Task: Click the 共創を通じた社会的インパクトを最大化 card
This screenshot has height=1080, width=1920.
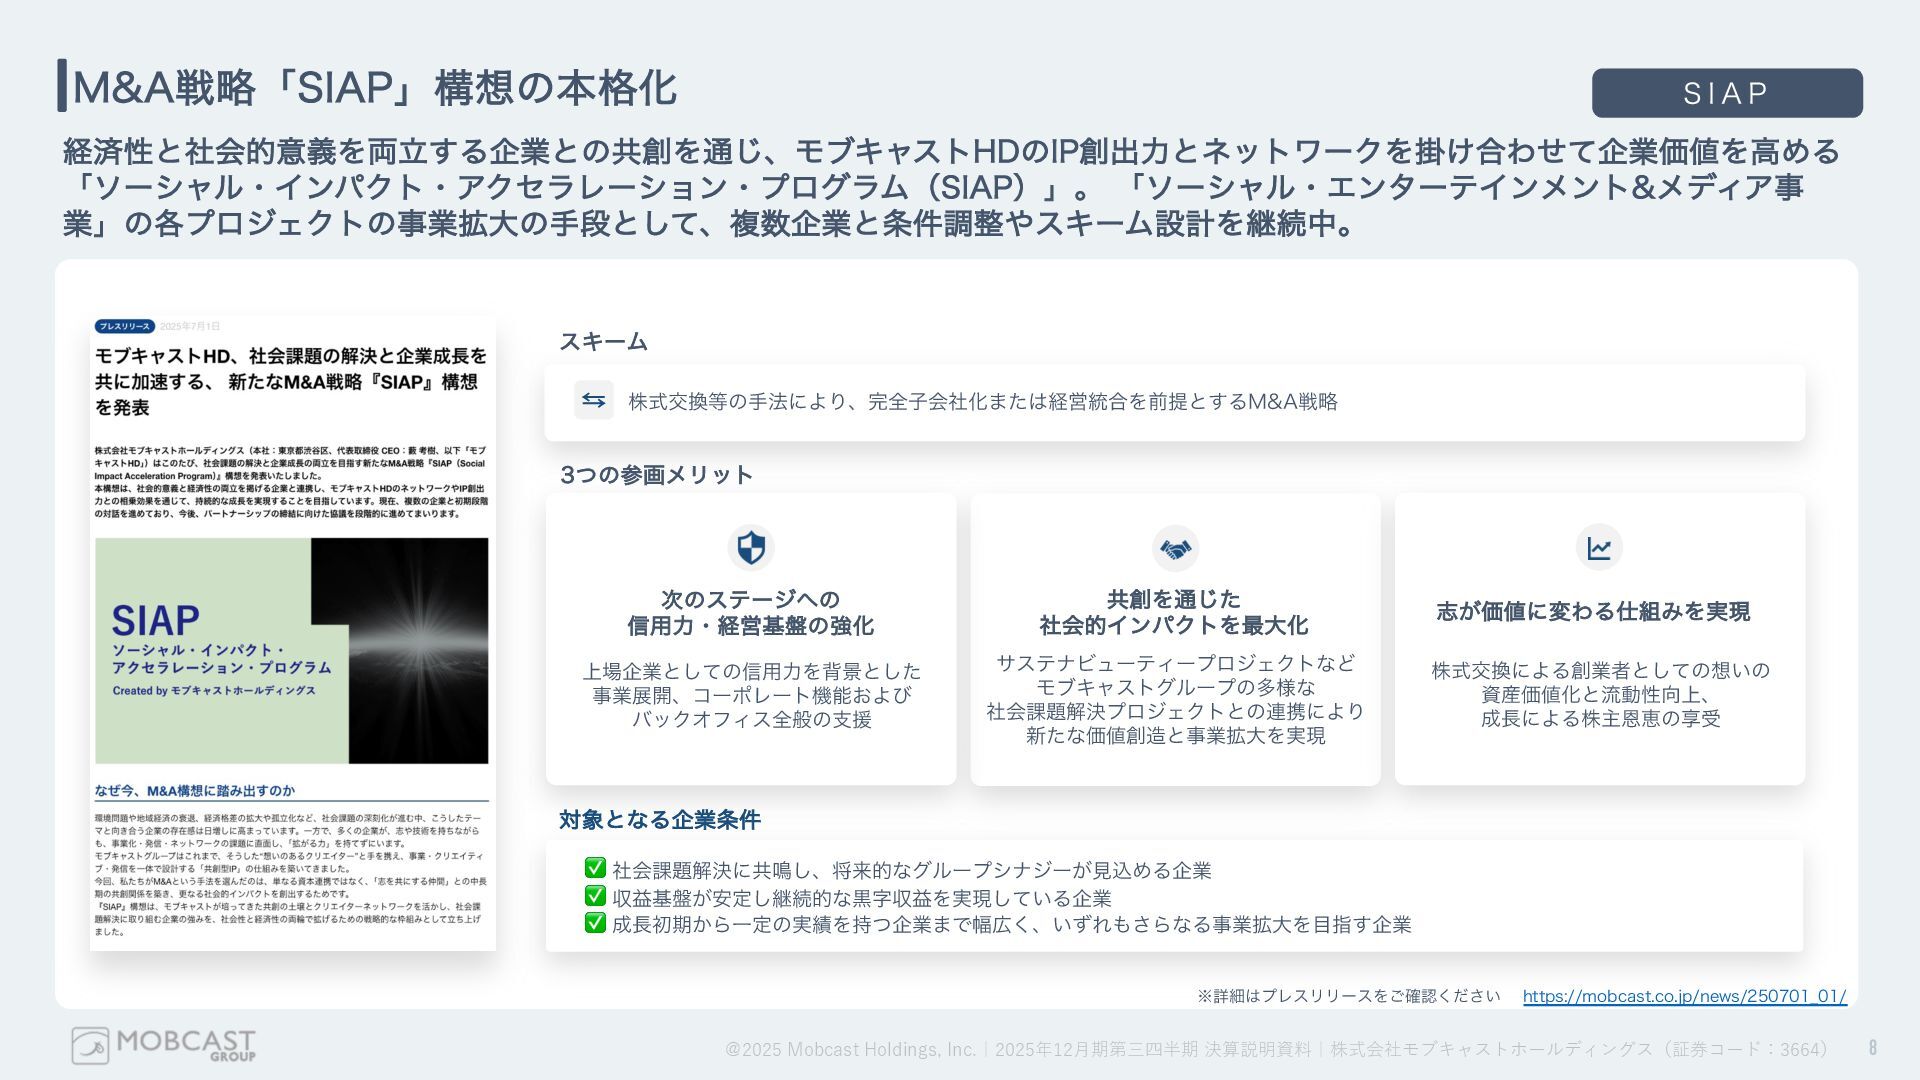Action: point(1175,640)
